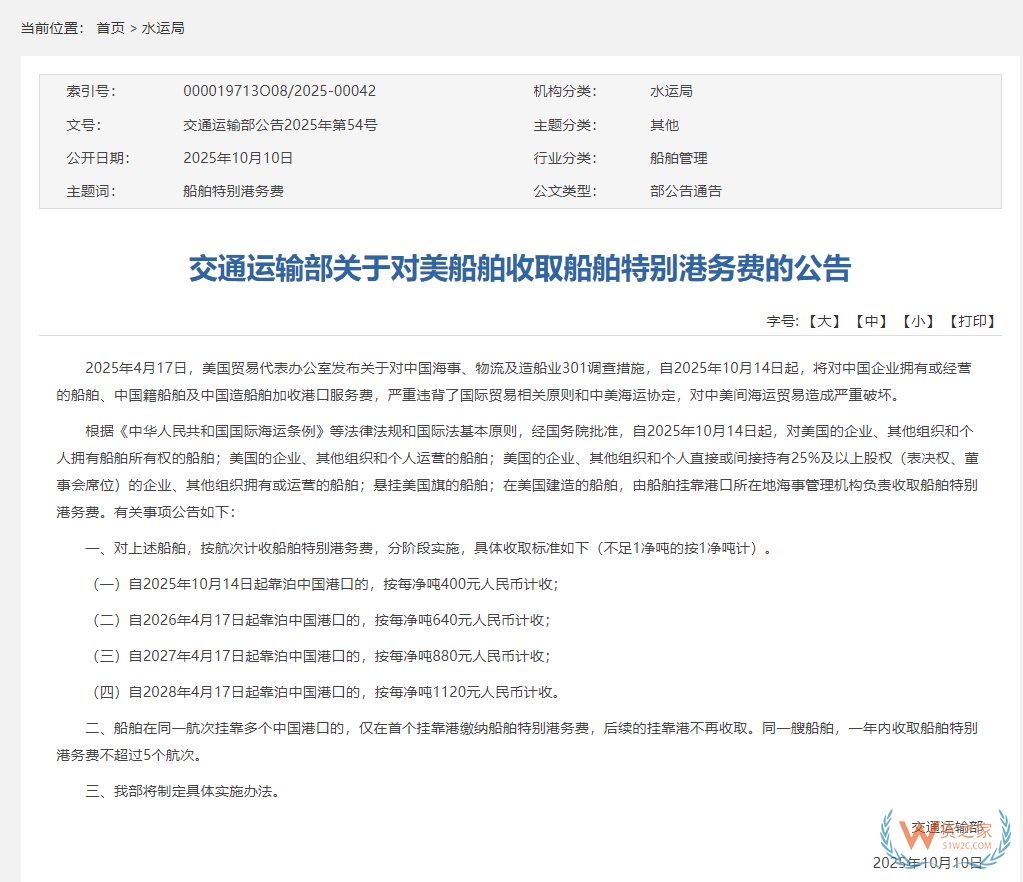
Task: Click the line 三、我部将制定具体实施办法
Action: 183,792
